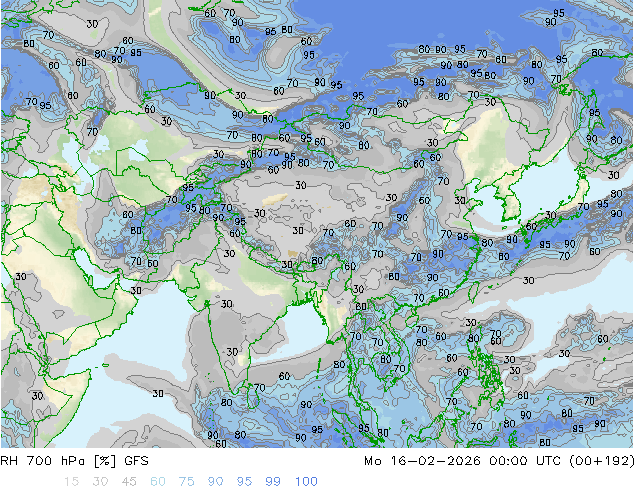Click the 75 legend value
The width and height of the screenshot is (634, 490).
point(186,482)
